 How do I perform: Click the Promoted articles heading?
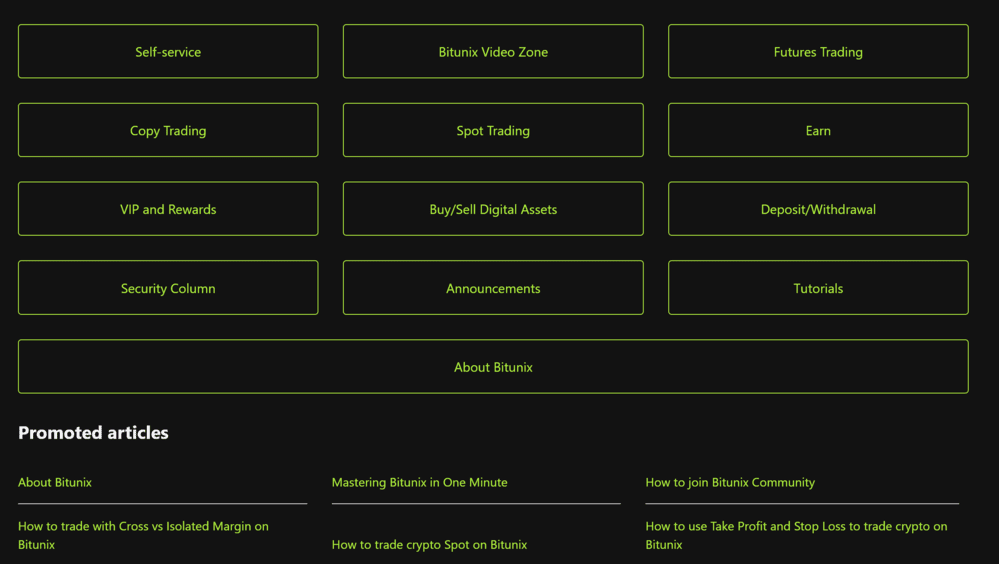93,433
